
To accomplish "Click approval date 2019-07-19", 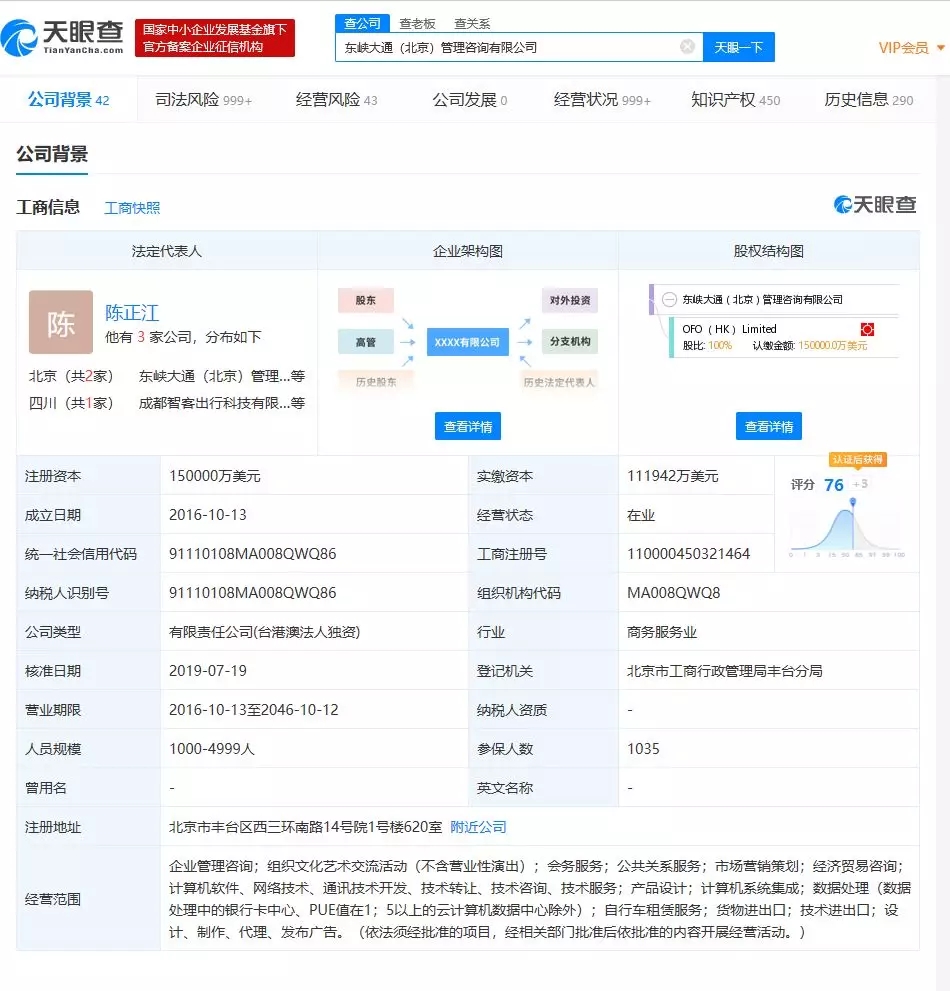I will 208,671.
